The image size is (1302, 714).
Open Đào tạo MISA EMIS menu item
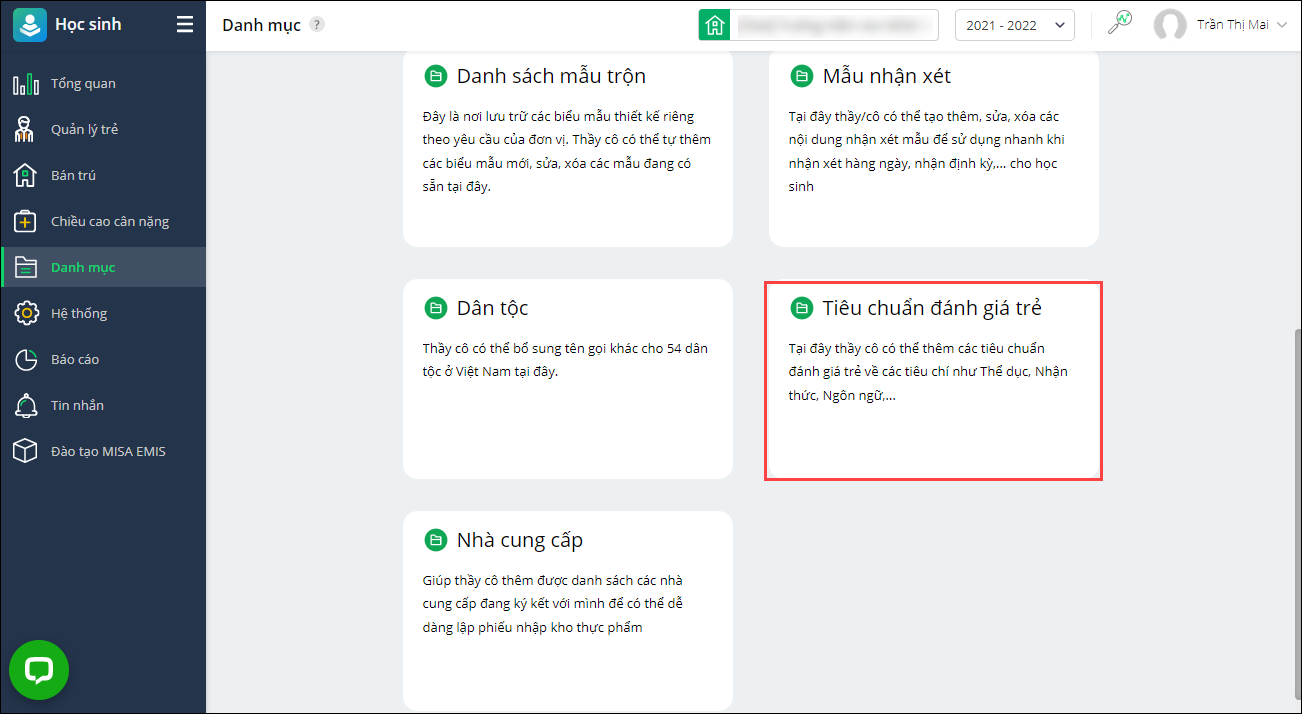click(103, 451)
